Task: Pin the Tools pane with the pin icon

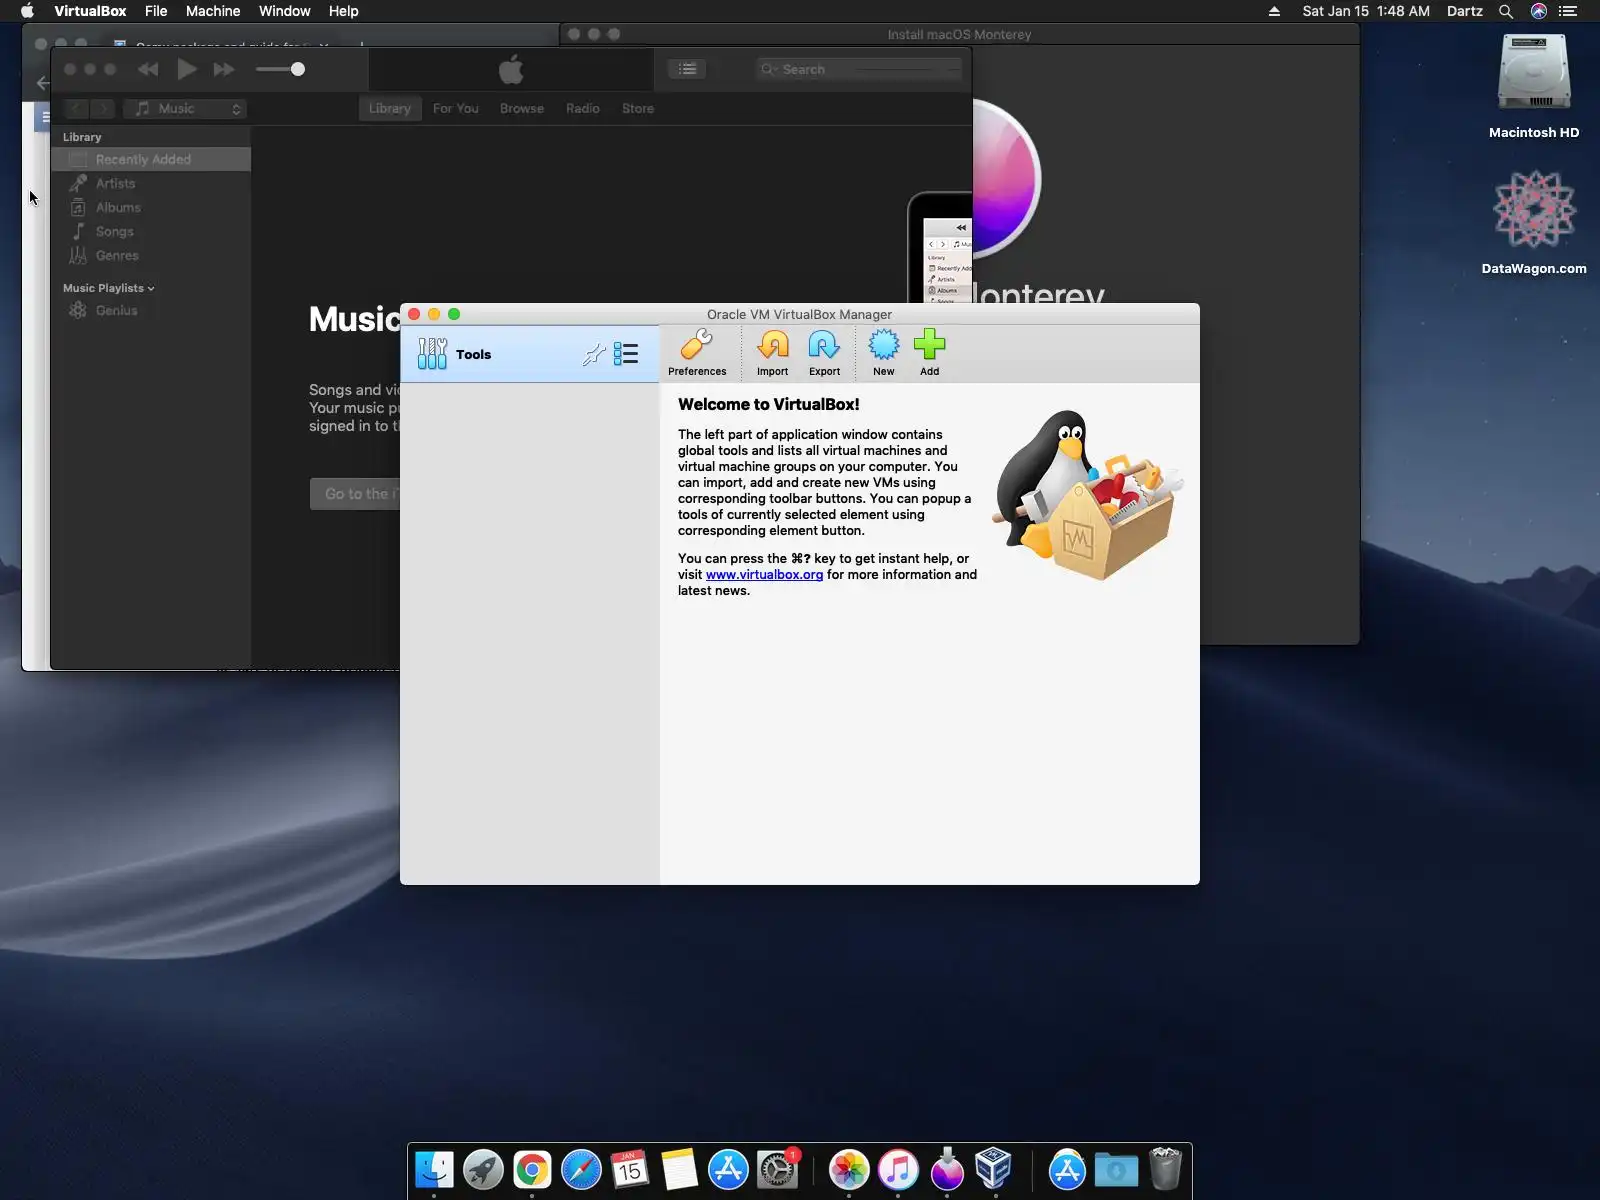Action: pyautogui.click(x=594, y=354)
